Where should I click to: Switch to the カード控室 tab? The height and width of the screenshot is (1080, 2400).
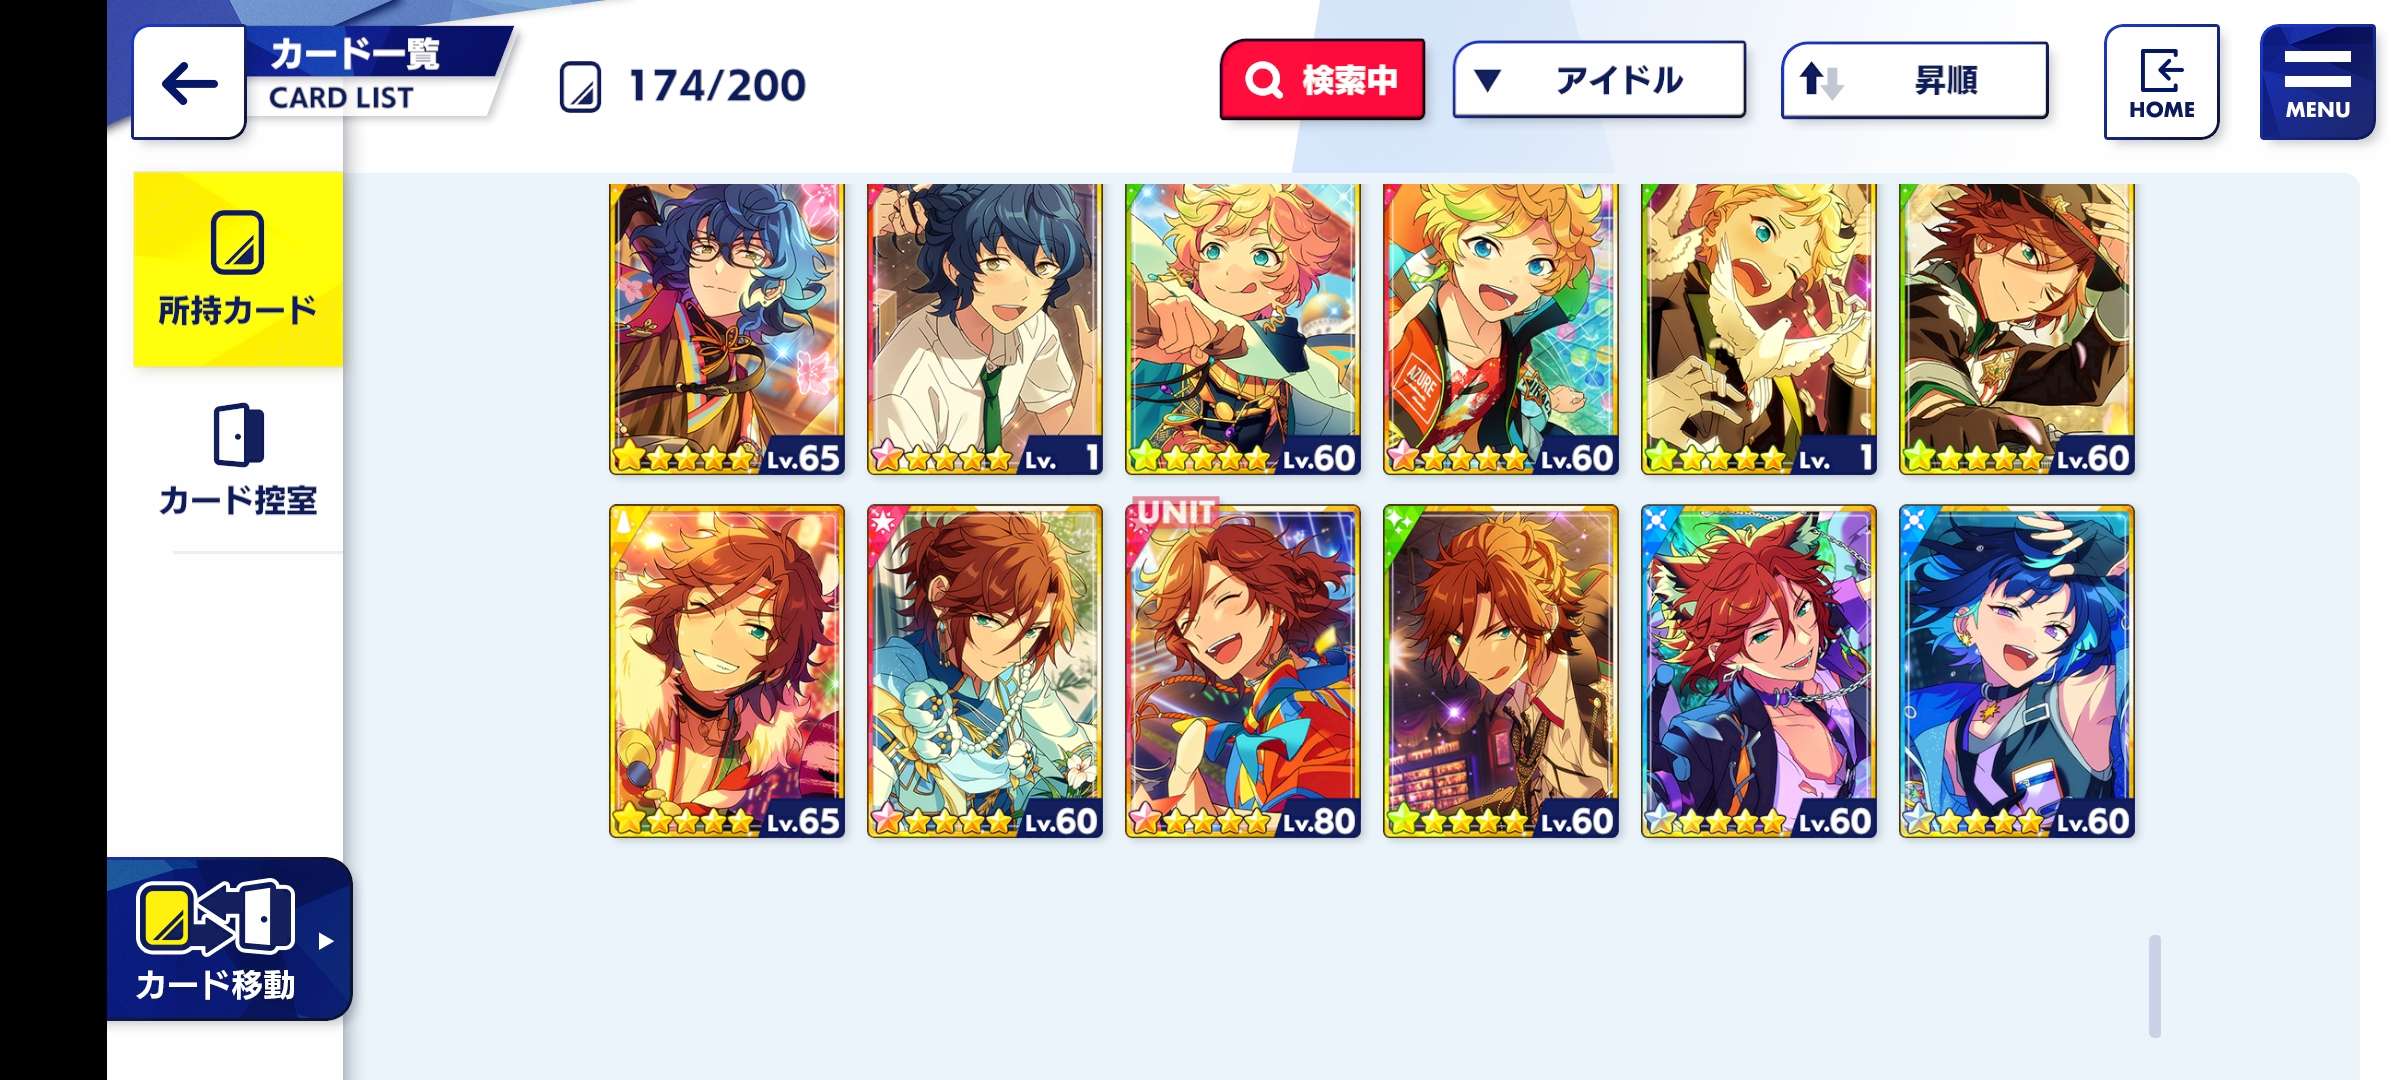(x=238, y=461)
